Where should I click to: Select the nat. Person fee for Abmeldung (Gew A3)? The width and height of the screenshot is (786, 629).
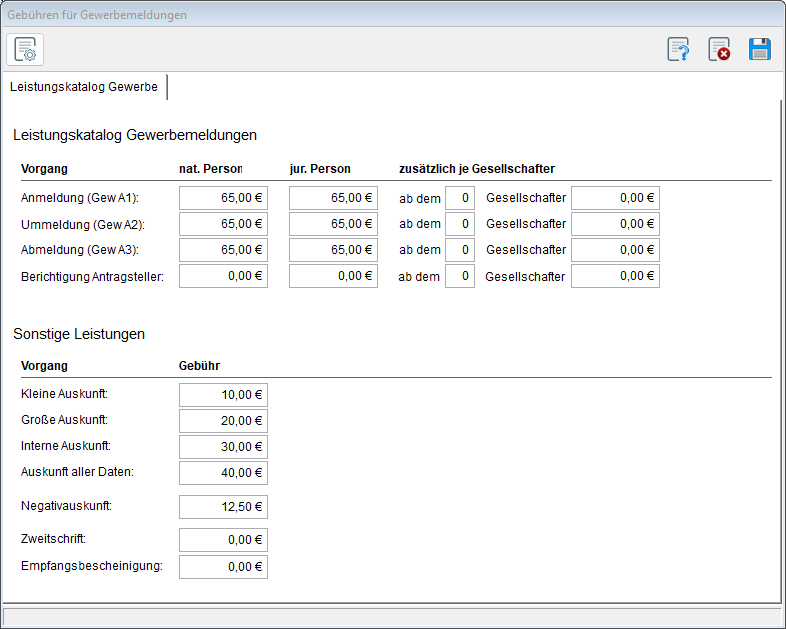pyautogui.click(x=223, y=250)
